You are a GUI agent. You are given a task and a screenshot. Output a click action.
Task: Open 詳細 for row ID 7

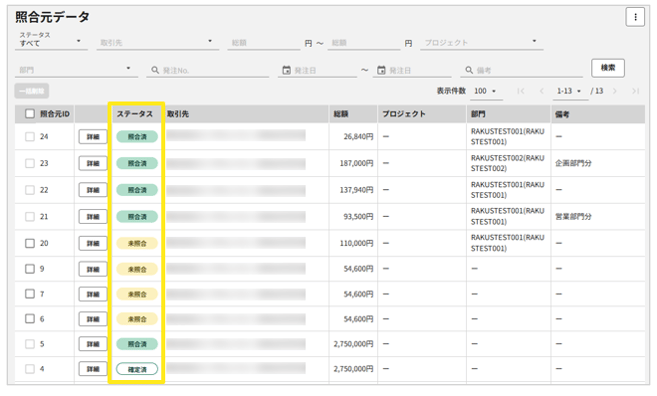(x=93, y=294)
